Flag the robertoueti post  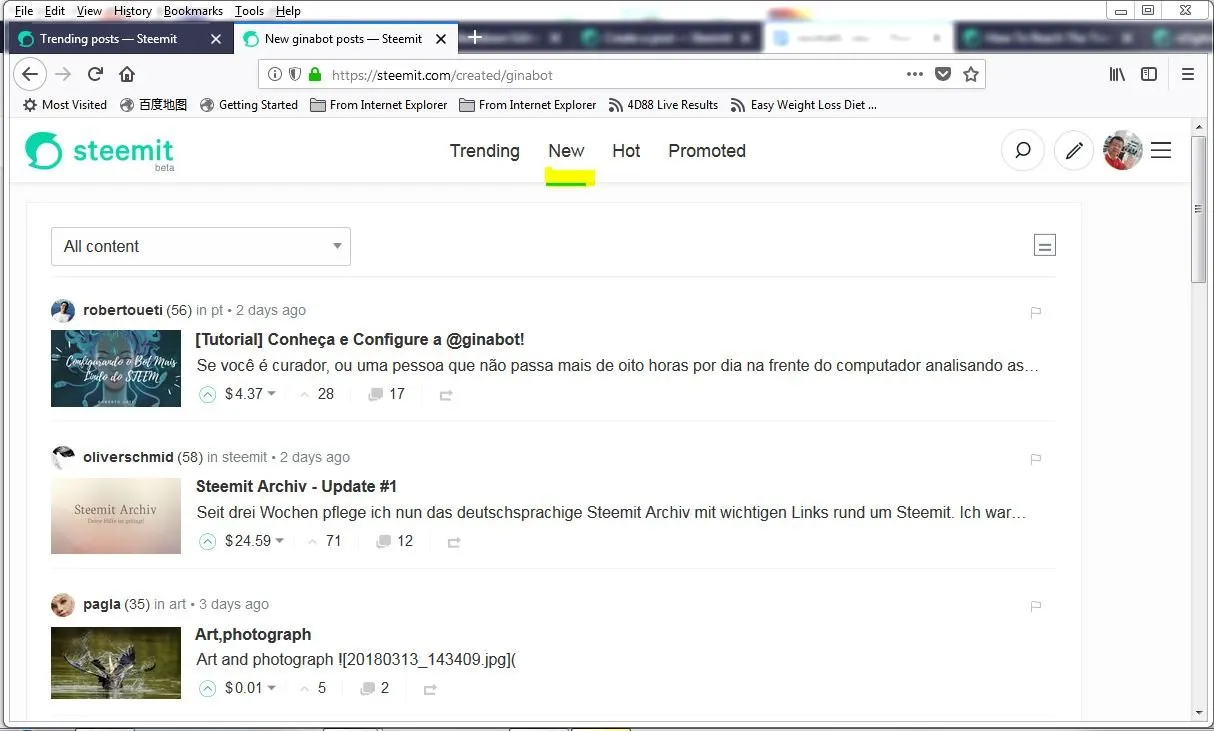pos(1036,312)
